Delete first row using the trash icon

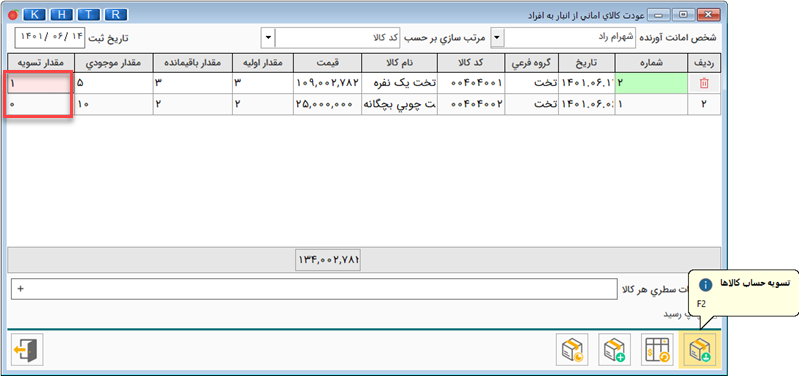tap(704, 83)
